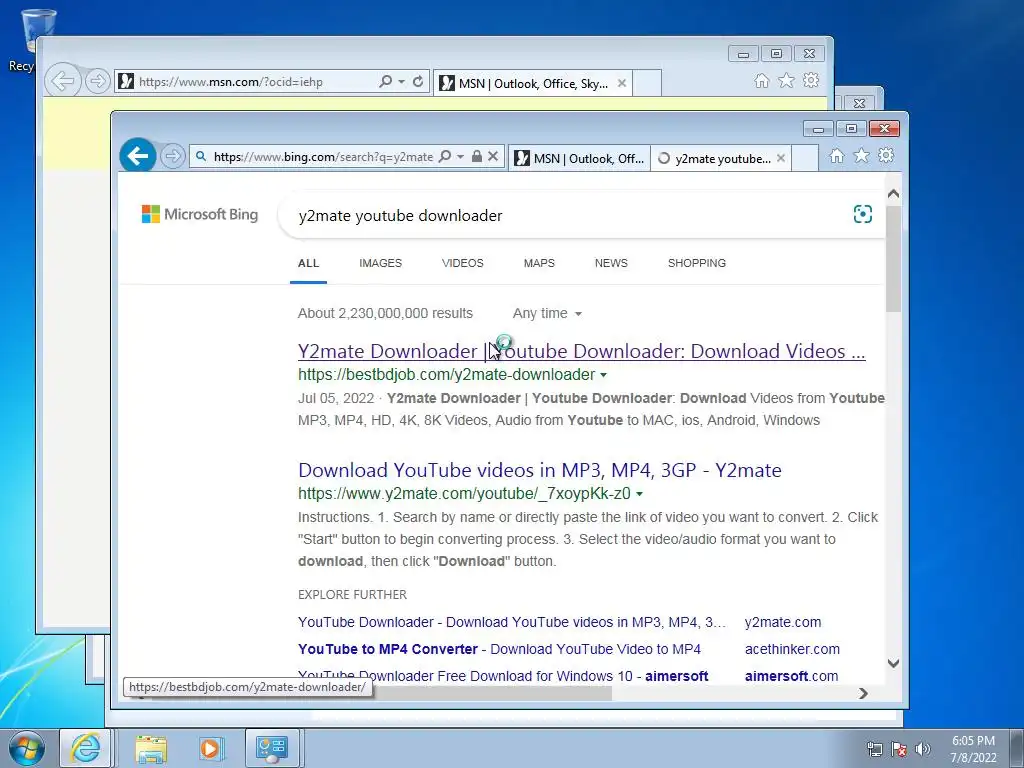Expand arrow next to bestbdjob.com URL
1024x768 pixels.
pyautogui.click(x=603, y=375)
